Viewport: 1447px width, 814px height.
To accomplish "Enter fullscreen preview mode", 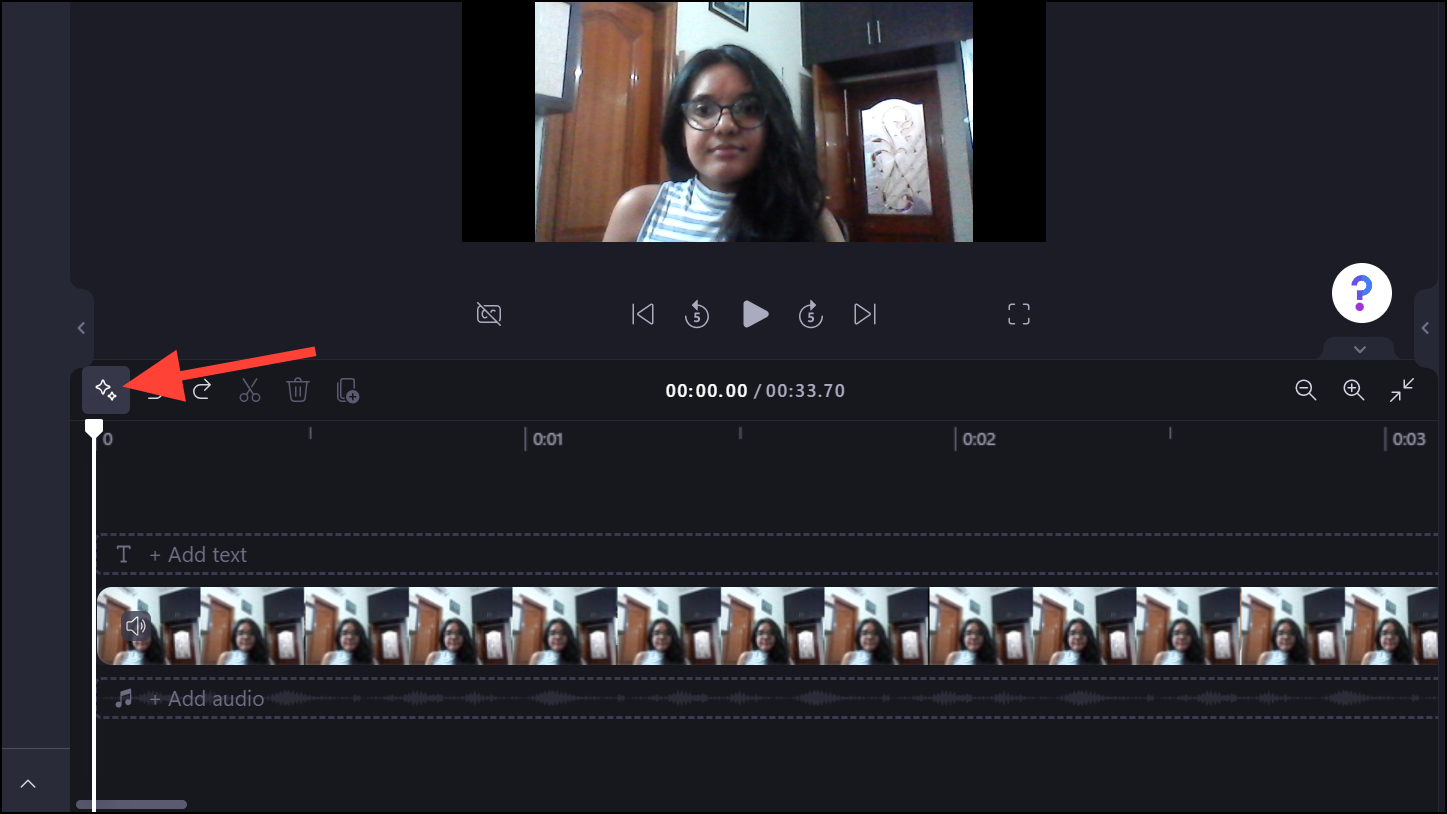I will (x=1019, y=314).
